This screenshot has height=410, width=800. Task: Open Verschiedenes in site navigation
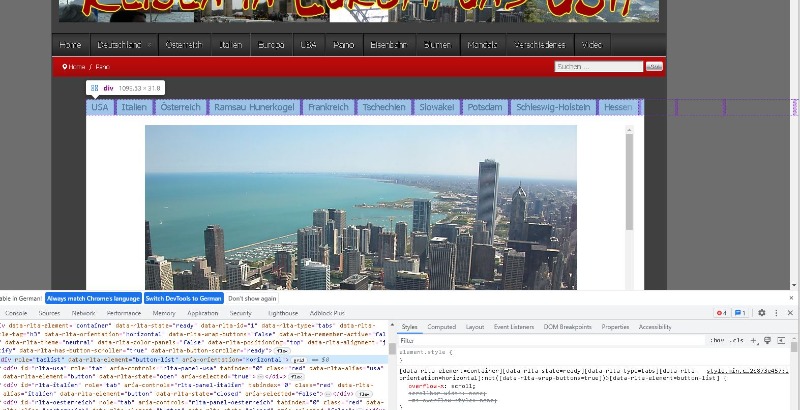[540, 45]
